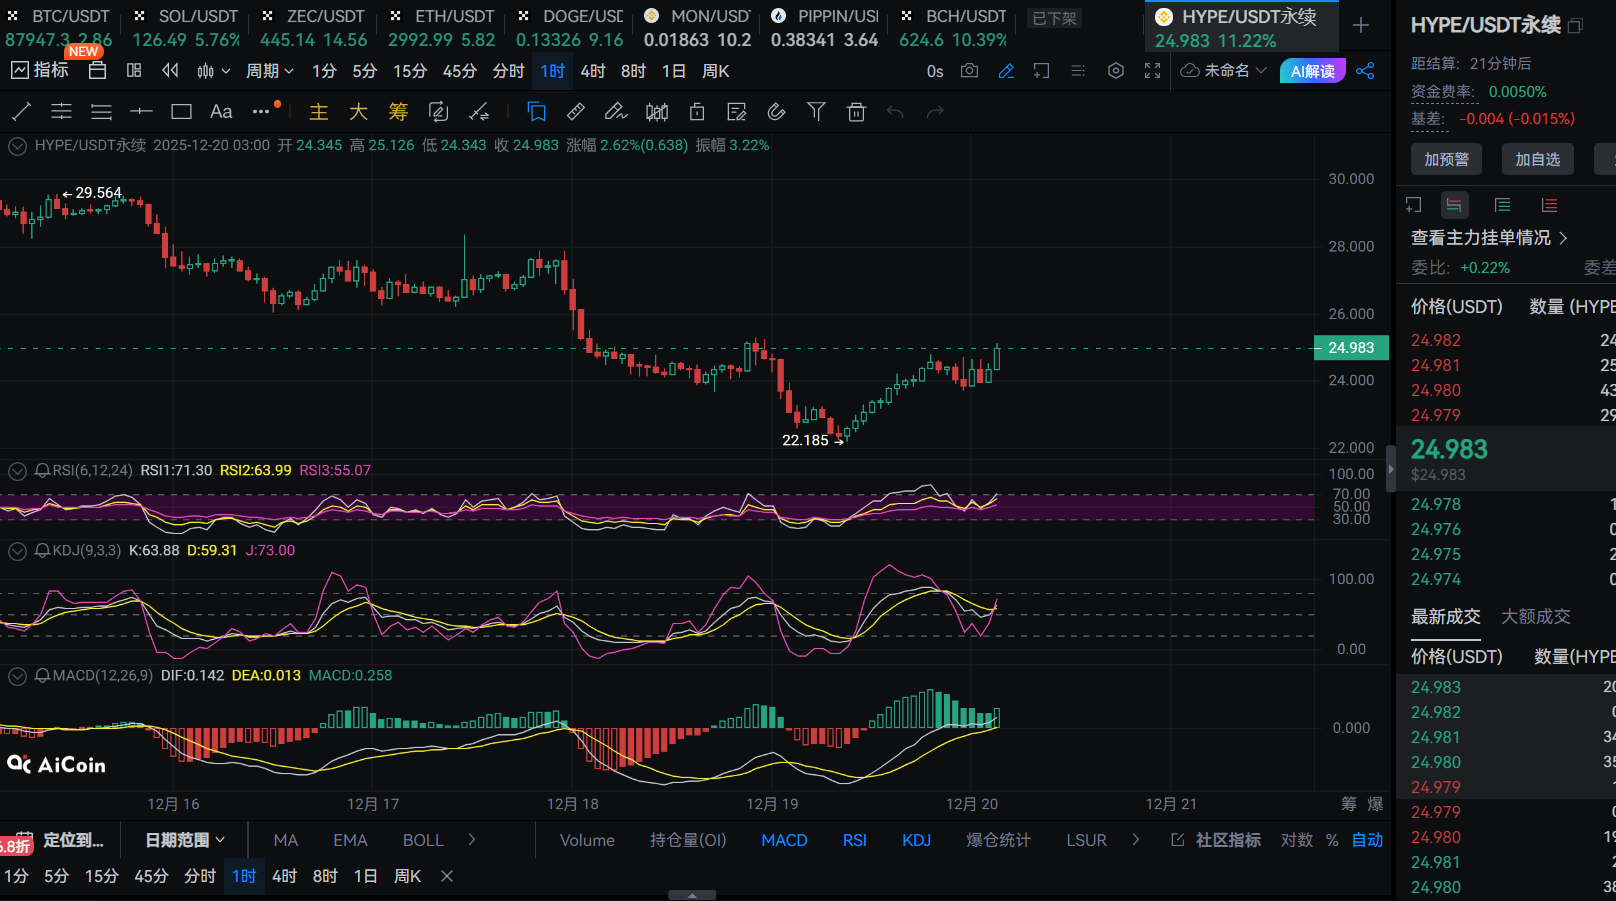This screenshot has width=1616, height=901.
Task: Click the 加预警 add alert button
Action: coord(1446,159)
